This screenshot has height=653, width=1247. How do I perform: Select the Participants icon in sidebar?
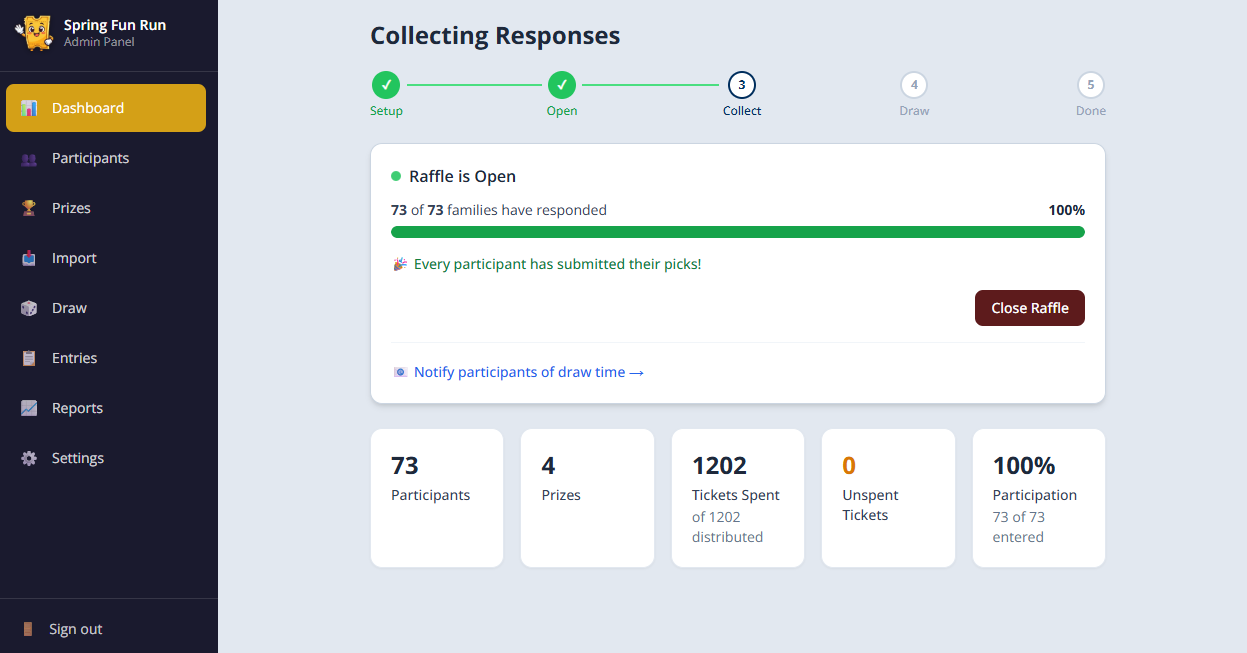tap(27, 158)
